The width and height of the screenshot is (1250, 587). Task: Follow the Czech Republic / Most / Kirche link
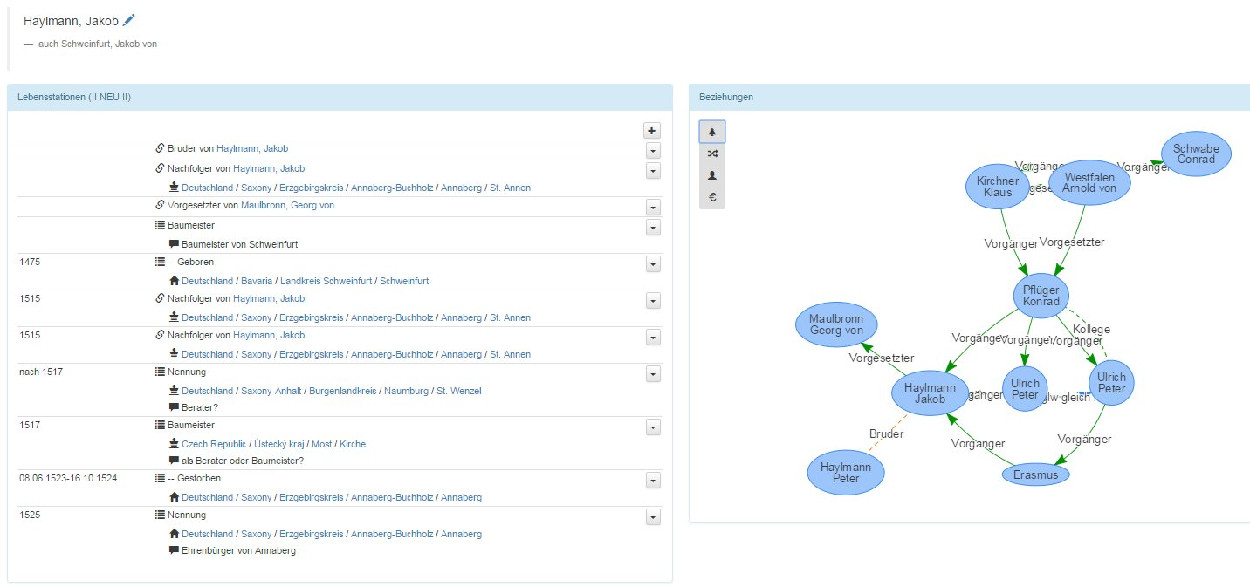pos(272,444)
